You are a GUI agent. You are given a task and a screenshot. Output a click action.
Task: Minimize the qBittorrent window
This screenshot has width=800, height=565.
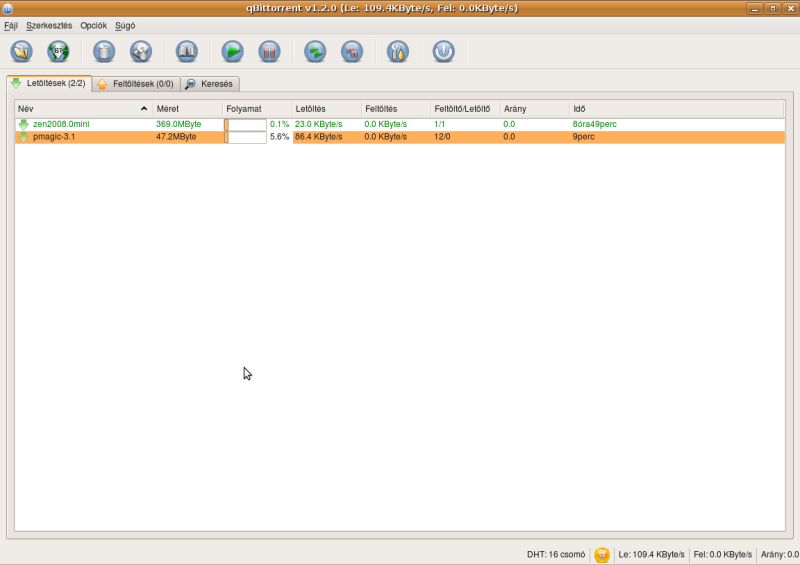[x=755, y=8]
